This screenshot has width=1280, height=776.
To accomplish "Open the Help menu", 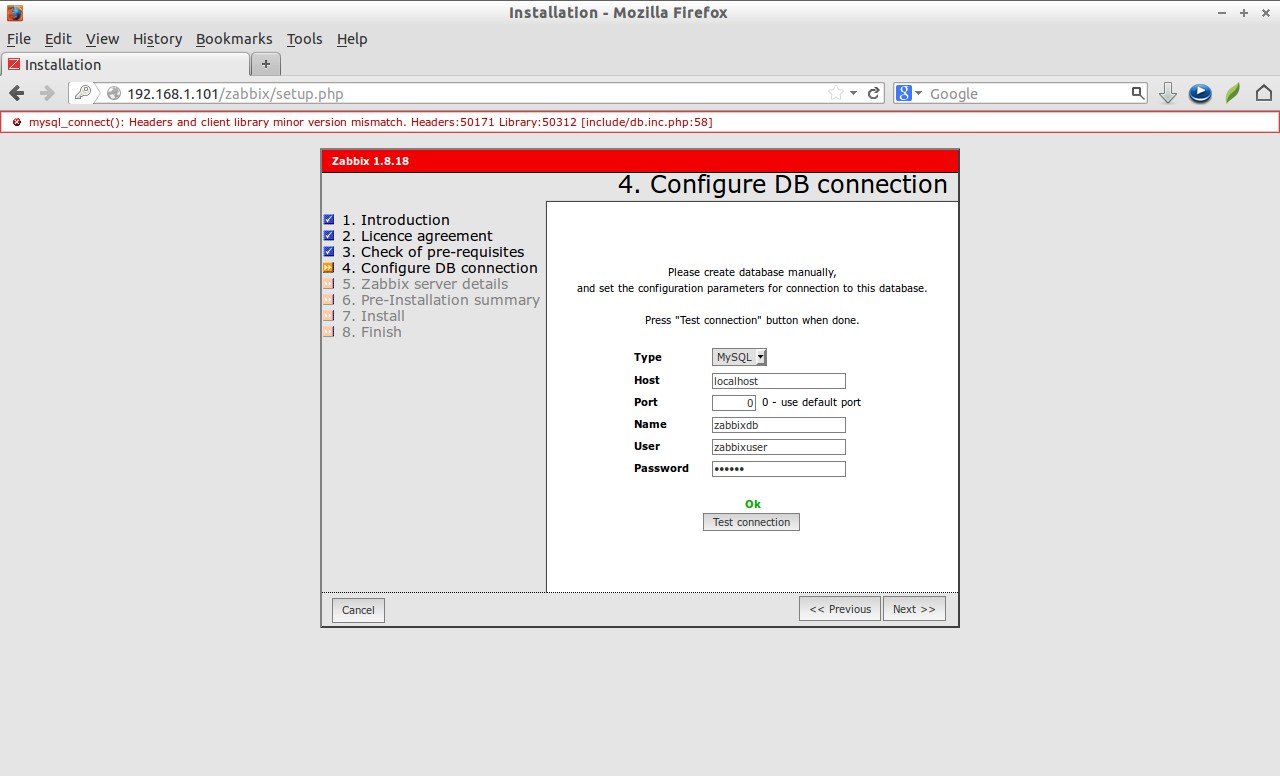I will pos(352,39).
